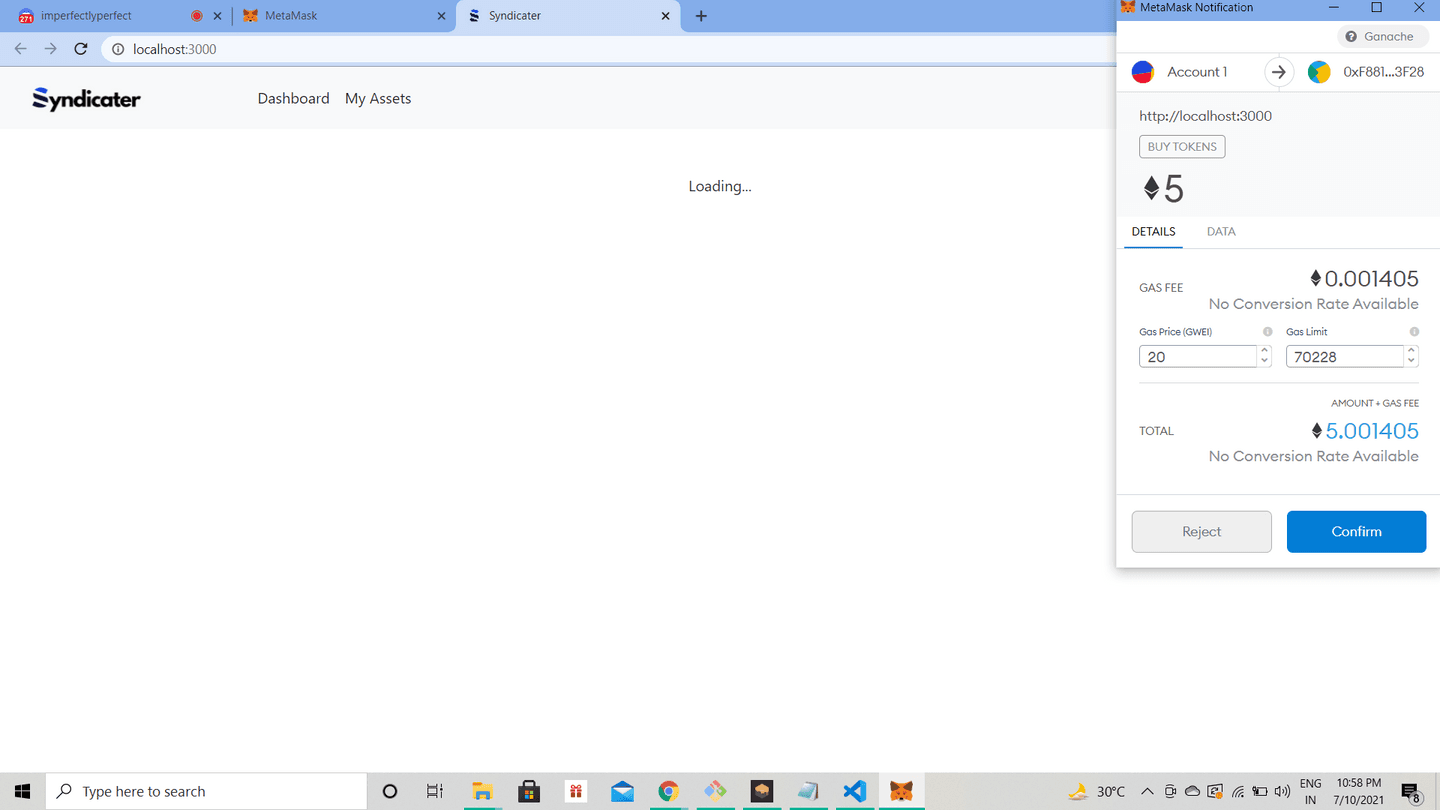The image size is (1440, 810).
Task: Reject the MetaMask transaction
Action: (x=1201, y=531)
